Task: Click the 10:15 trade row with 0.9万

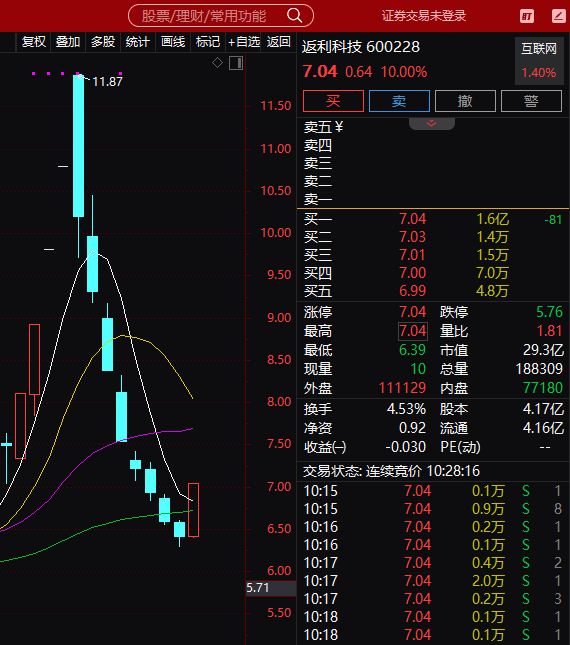Action: point(431,509)
